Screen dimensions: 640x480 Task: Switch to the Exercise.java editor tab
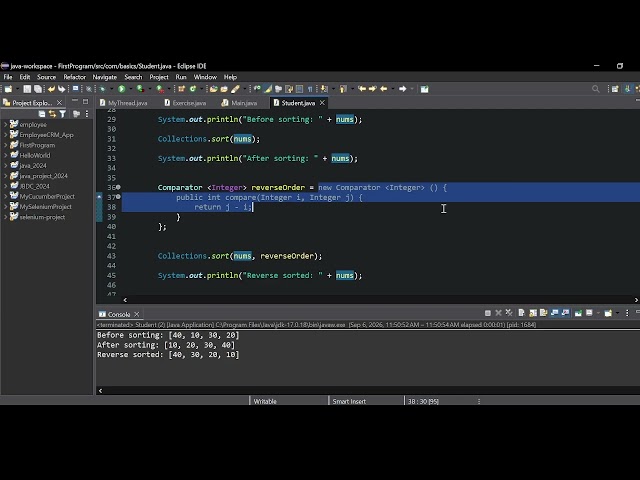185,103
